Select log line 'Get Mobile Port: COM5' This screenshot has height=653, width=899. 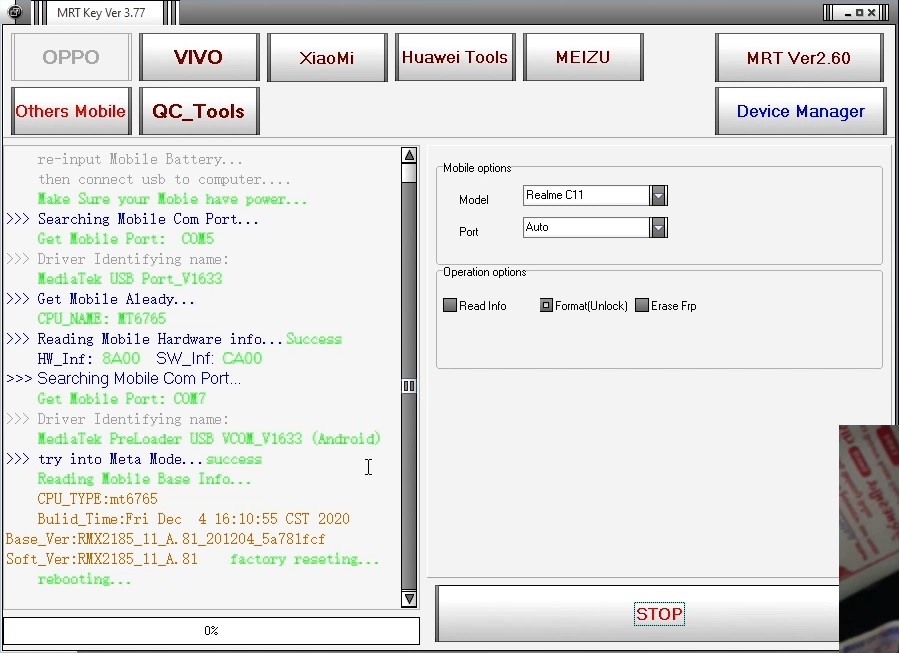126,239
